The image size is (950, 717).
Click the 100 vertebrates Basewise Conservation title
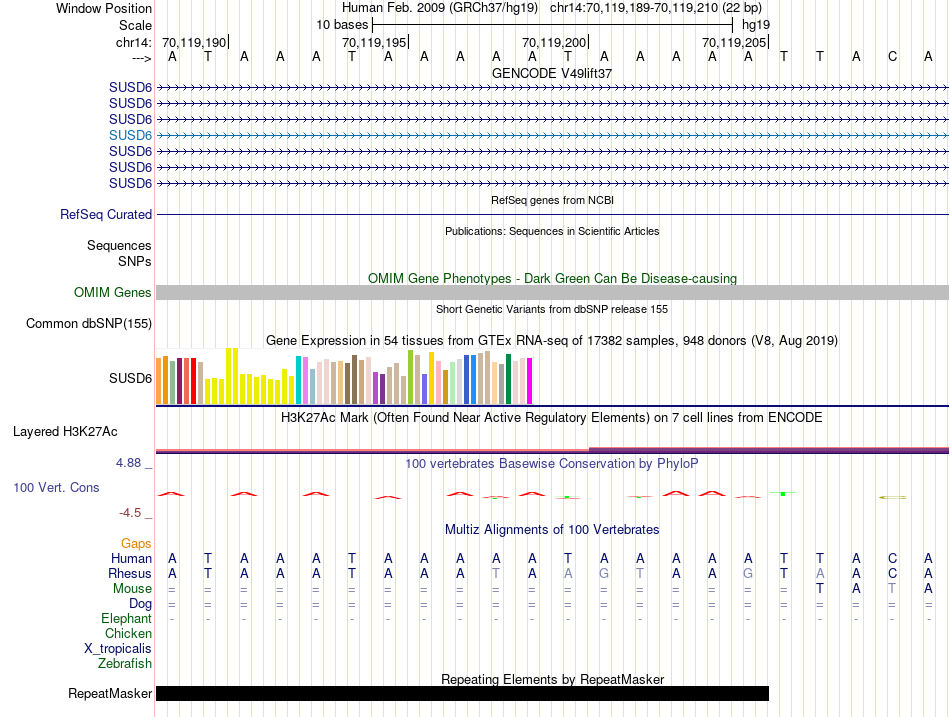click(x=552, y=463)
